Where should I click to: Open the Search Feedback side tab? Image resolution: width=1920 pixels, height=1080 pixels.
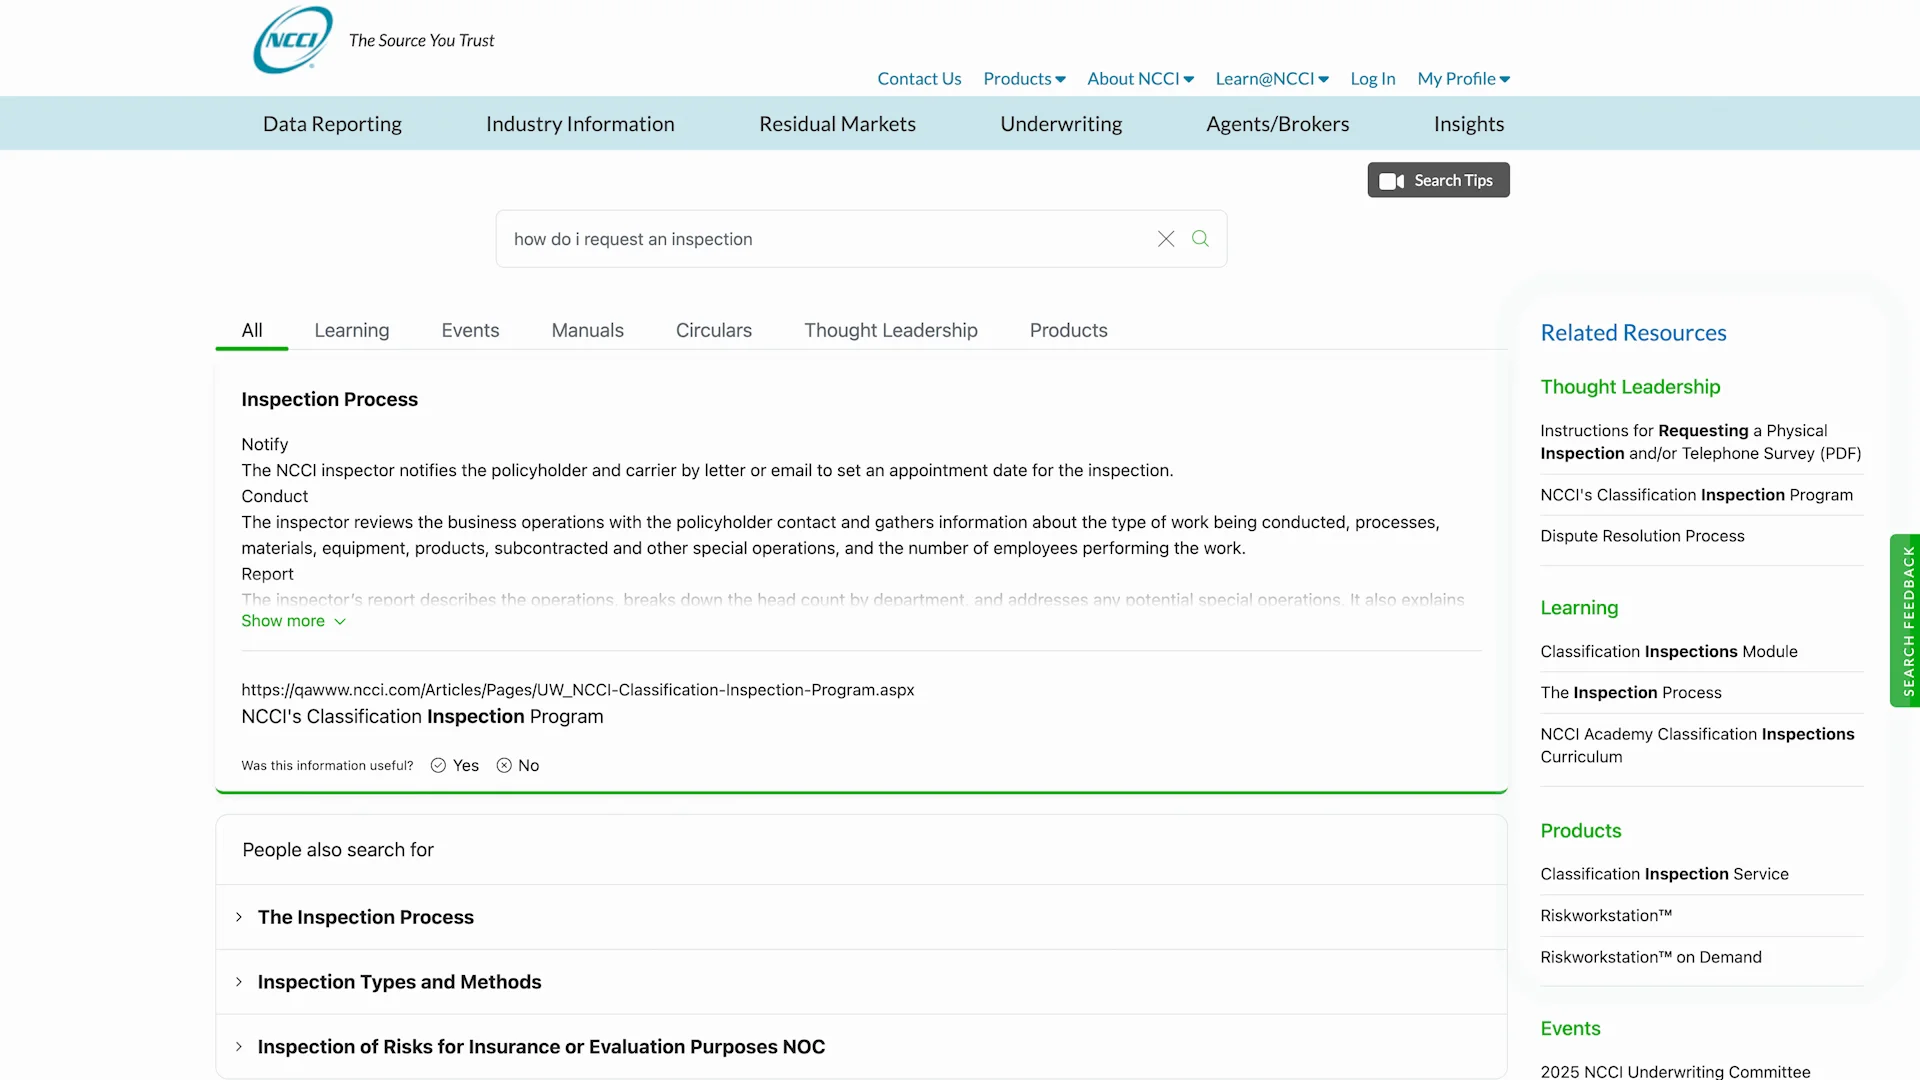pos(1906,620)
